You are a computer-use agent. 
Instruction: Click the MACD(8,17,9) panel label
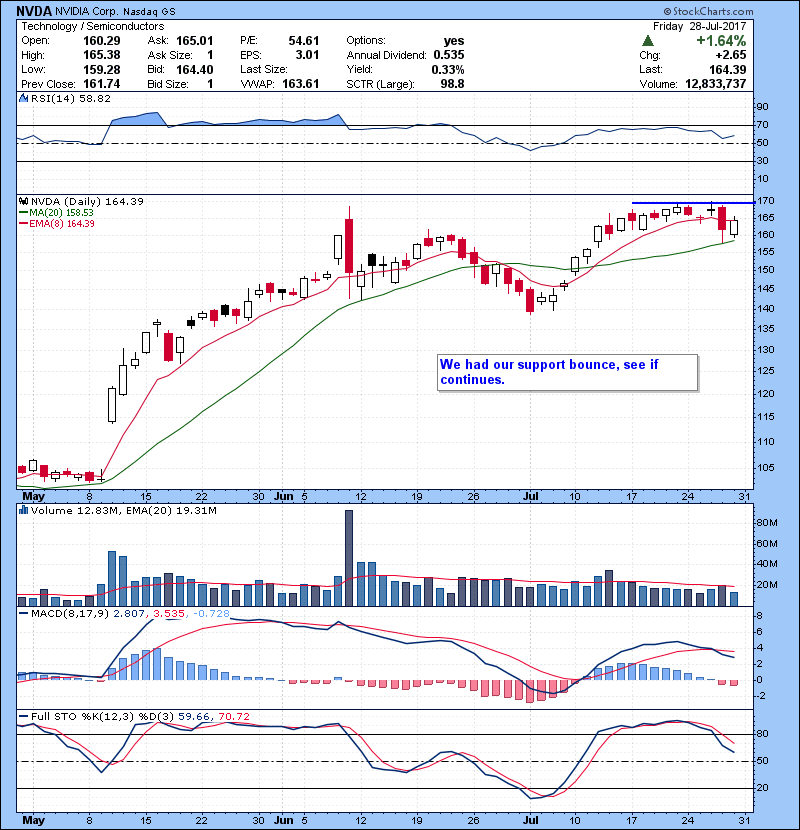70,614
